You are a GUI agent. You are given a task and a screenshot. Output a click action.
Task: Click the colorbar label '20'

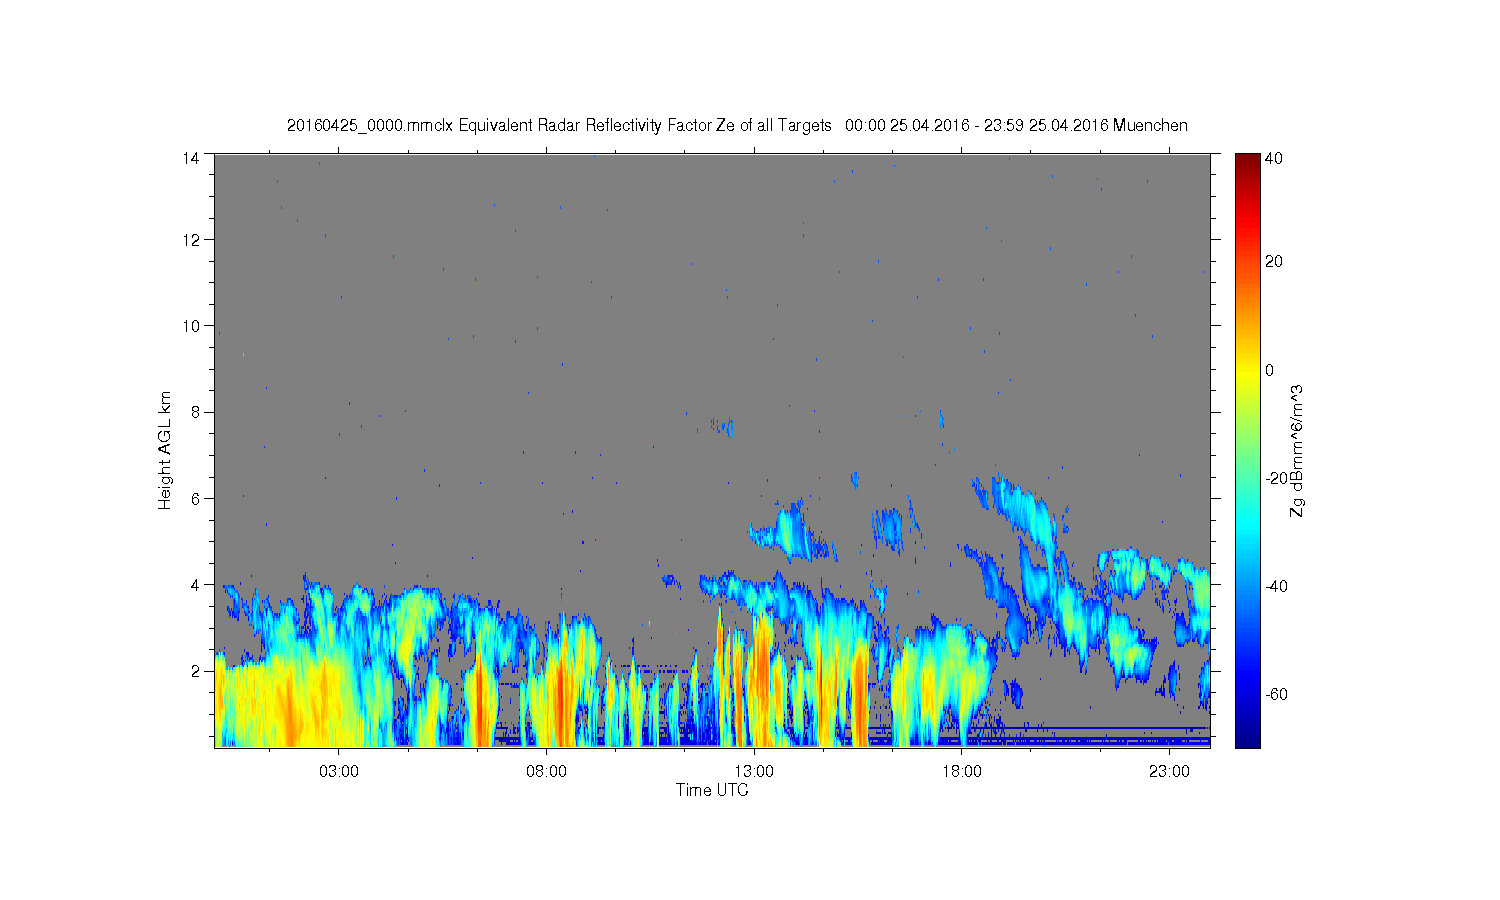click(x=1274, y=262)
